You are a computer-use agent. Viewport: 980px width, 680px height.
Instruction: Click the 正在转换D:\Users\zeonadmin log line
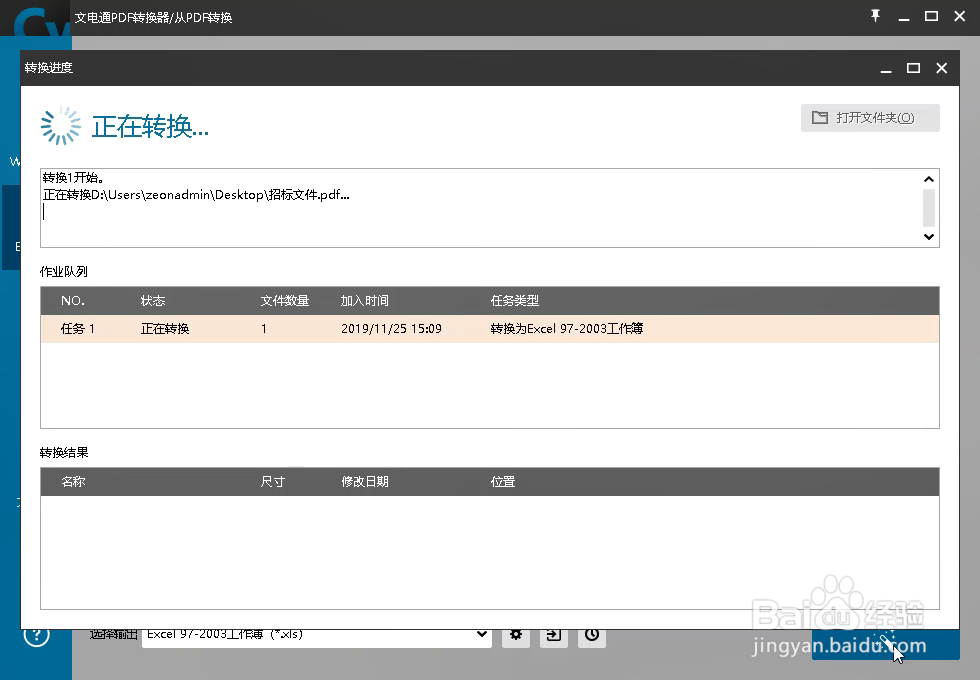pos(196,195)
